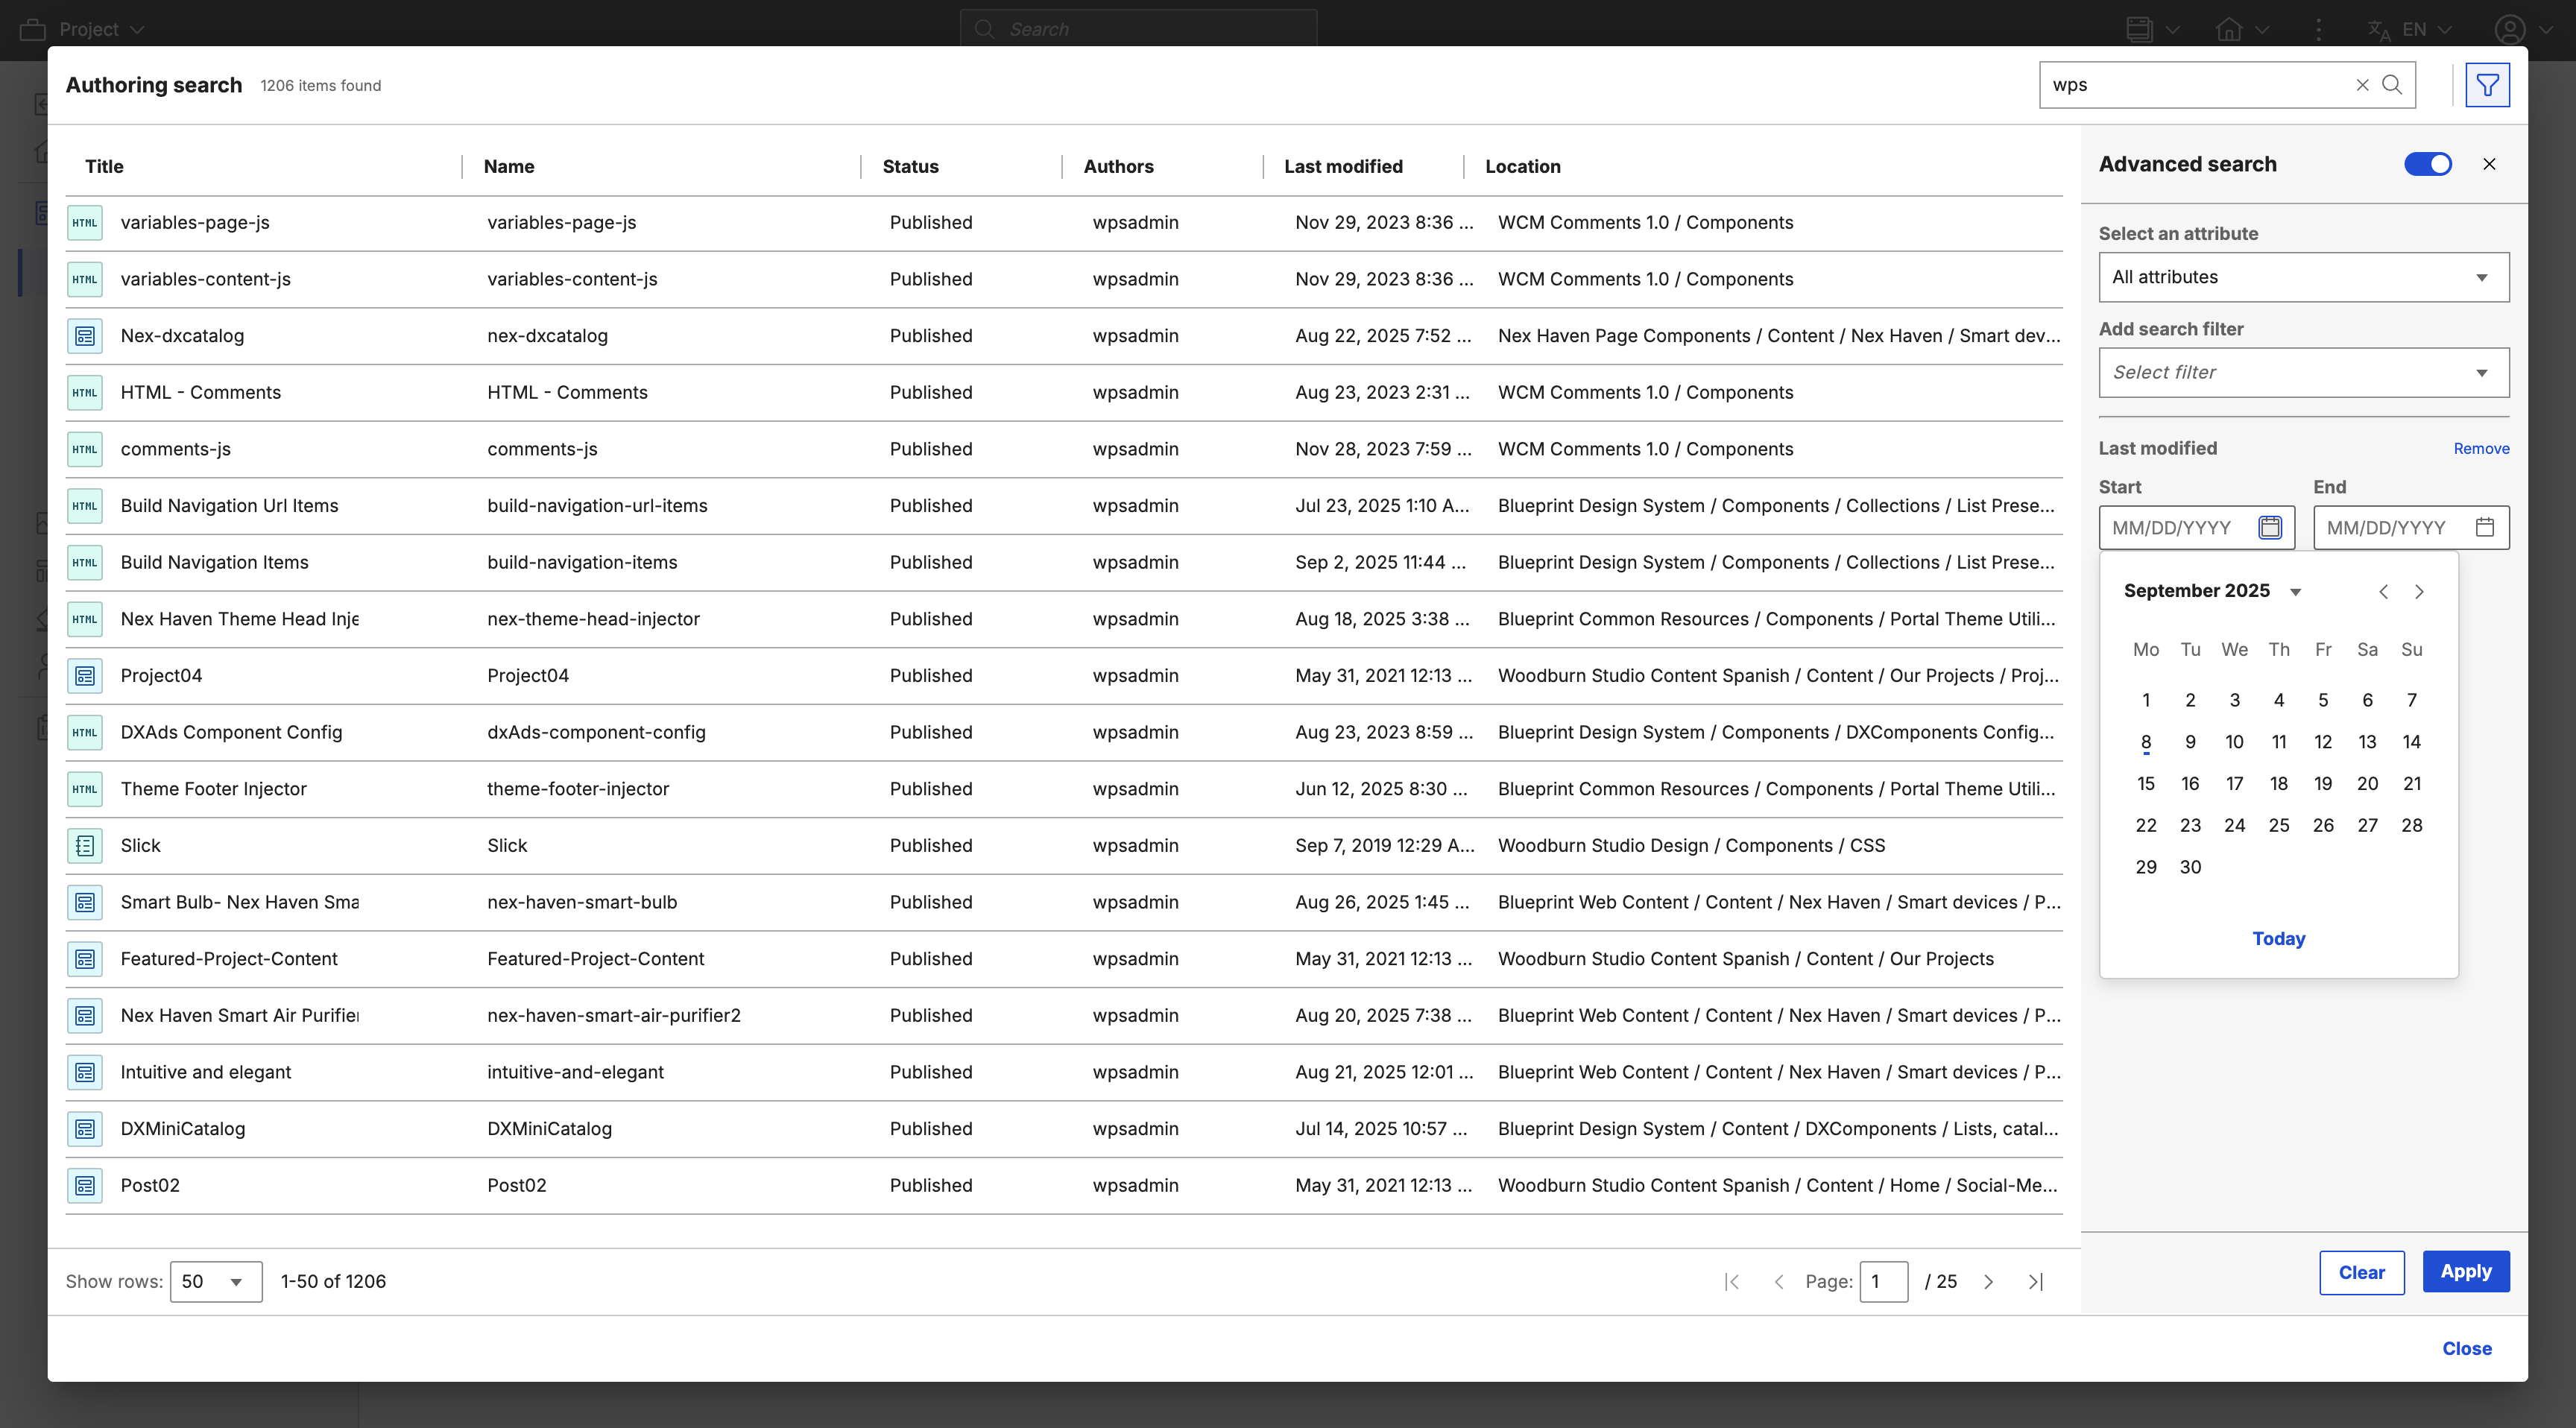
Task: Go to the last results page
Action: coord(2035,1281)
